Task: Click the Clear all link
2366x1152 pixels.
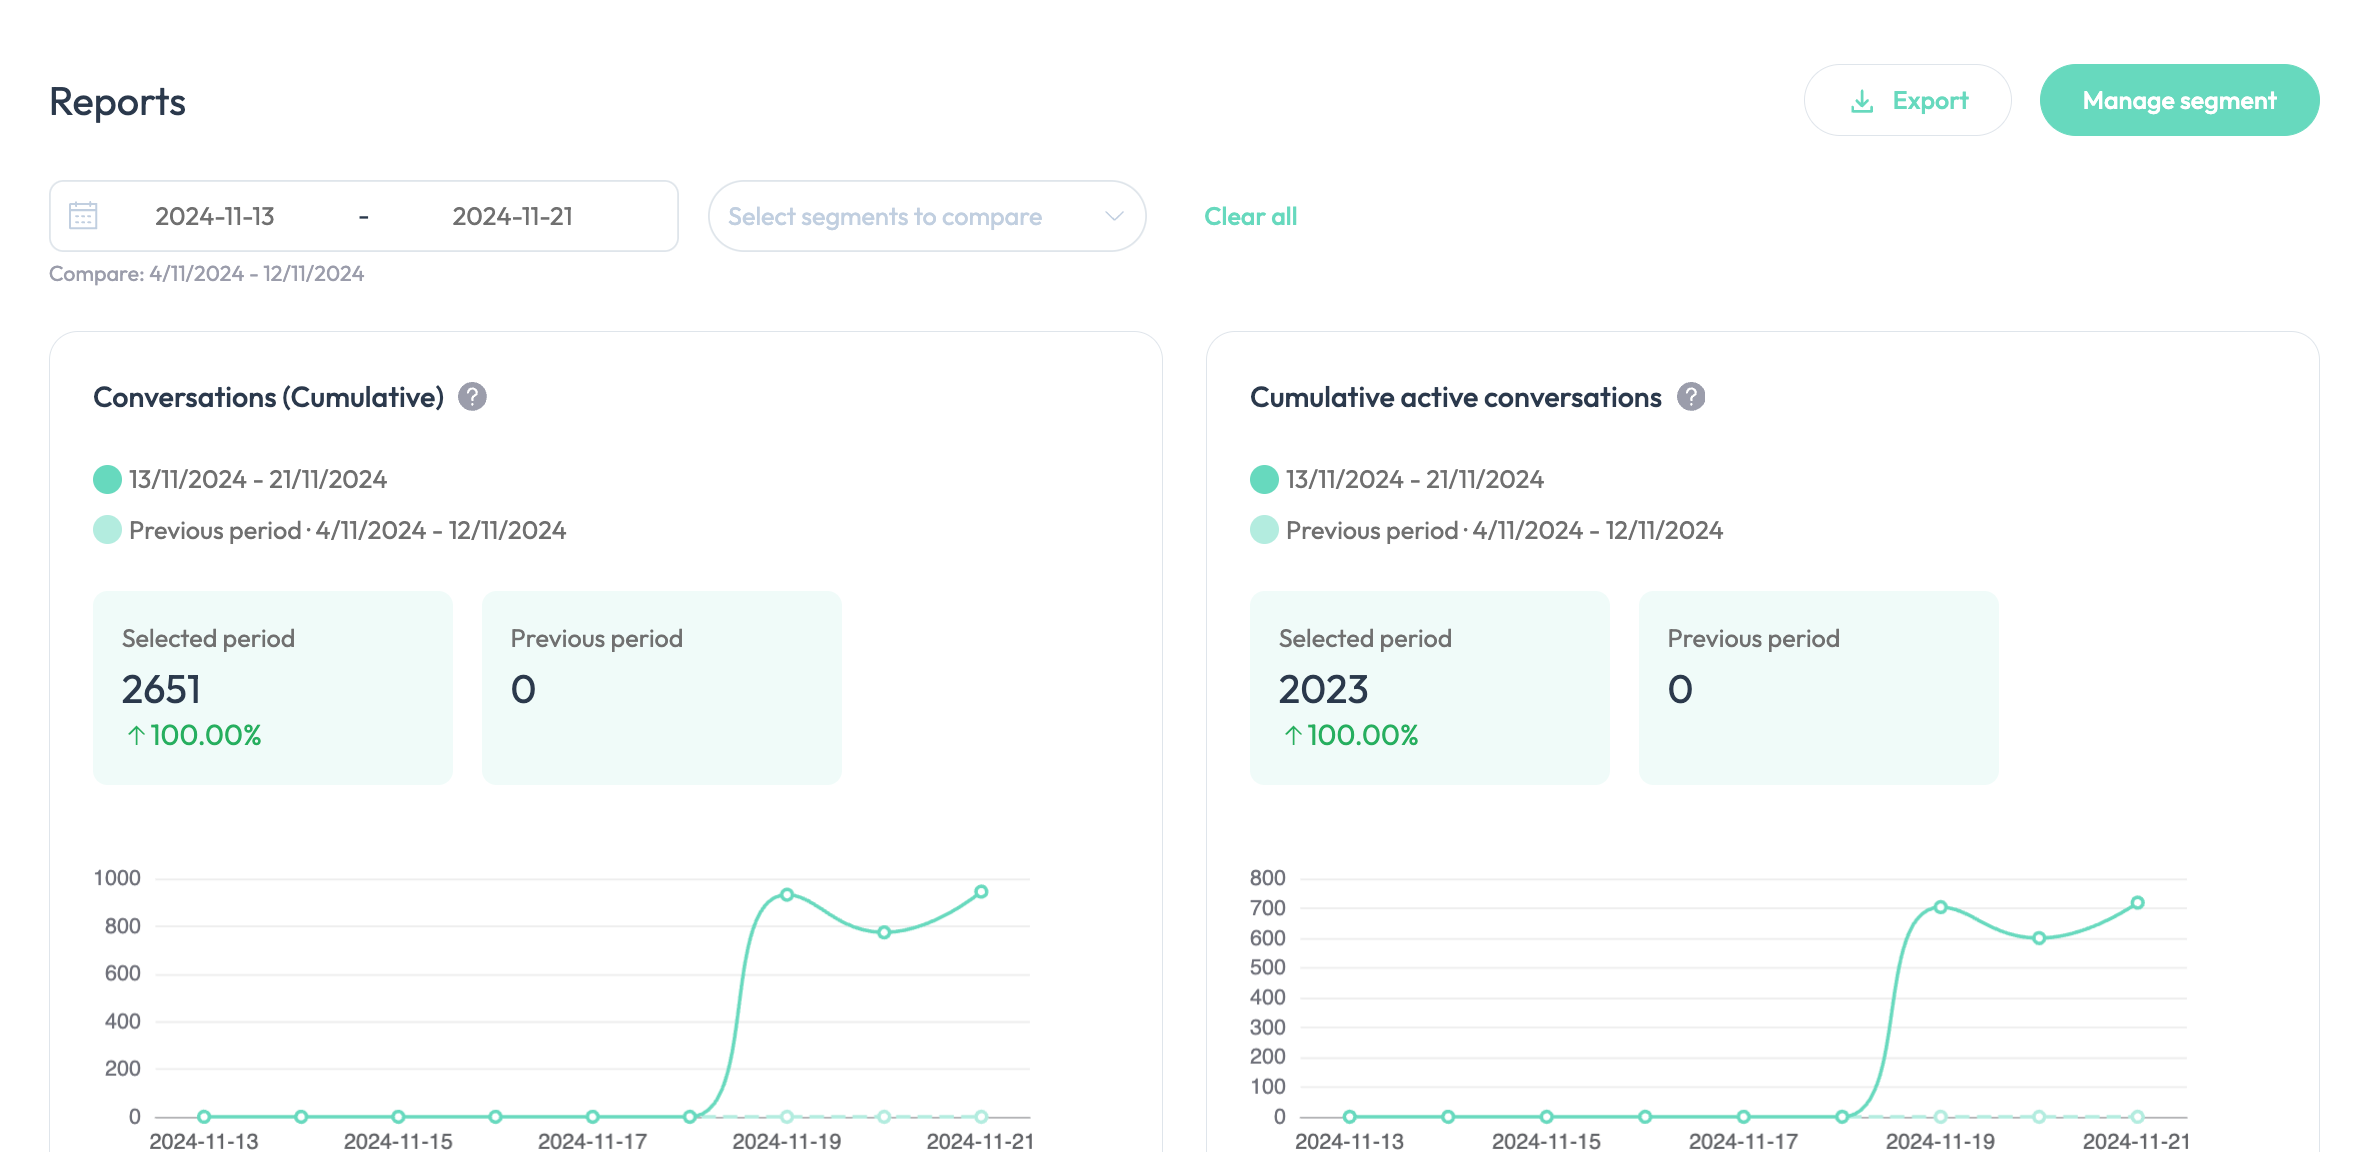Action: tap(1250, 216)
